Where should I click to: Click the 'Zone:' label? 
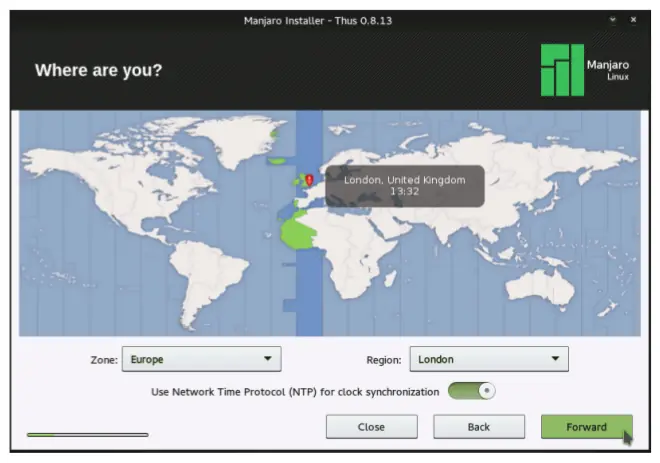point(104,360)
